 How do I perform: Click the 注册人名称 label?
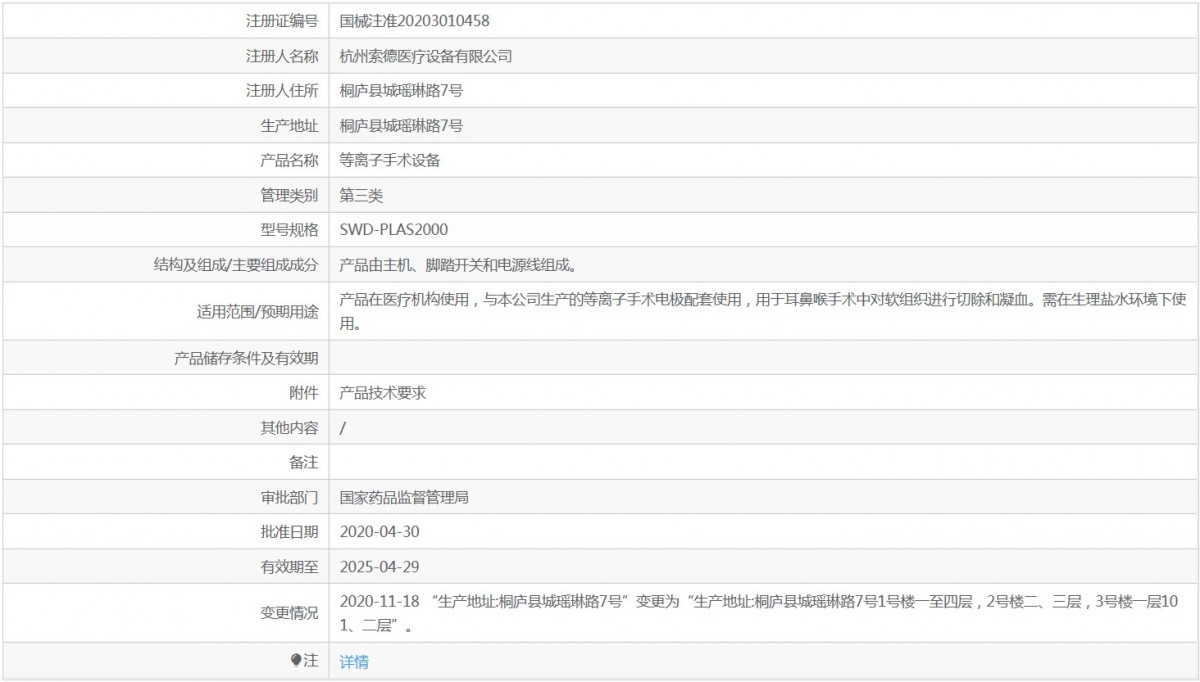[282, 56]
